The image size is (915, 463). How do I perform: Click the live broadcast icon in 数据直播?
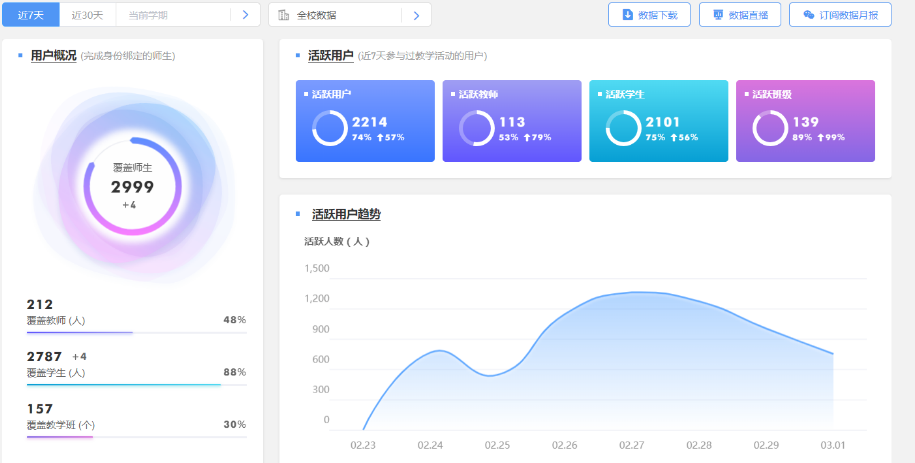717,15
